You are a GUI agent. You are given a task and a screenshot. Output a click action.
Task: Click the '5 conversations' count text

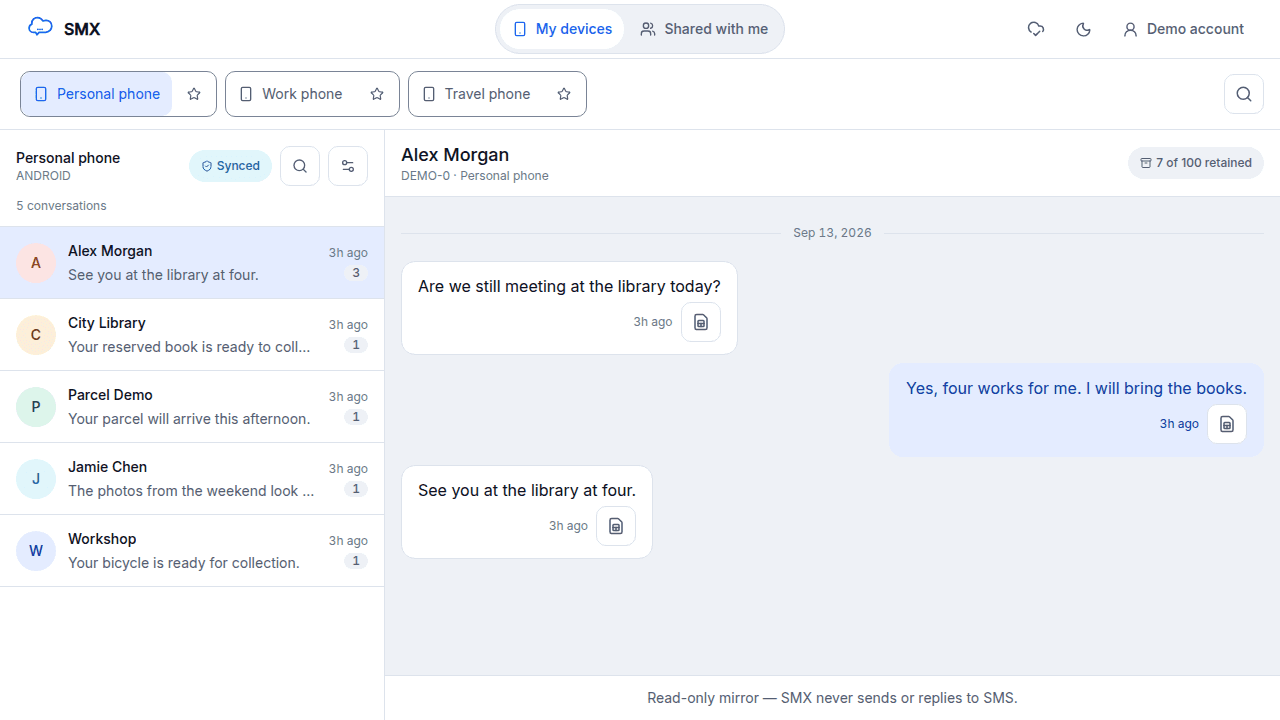61,206
